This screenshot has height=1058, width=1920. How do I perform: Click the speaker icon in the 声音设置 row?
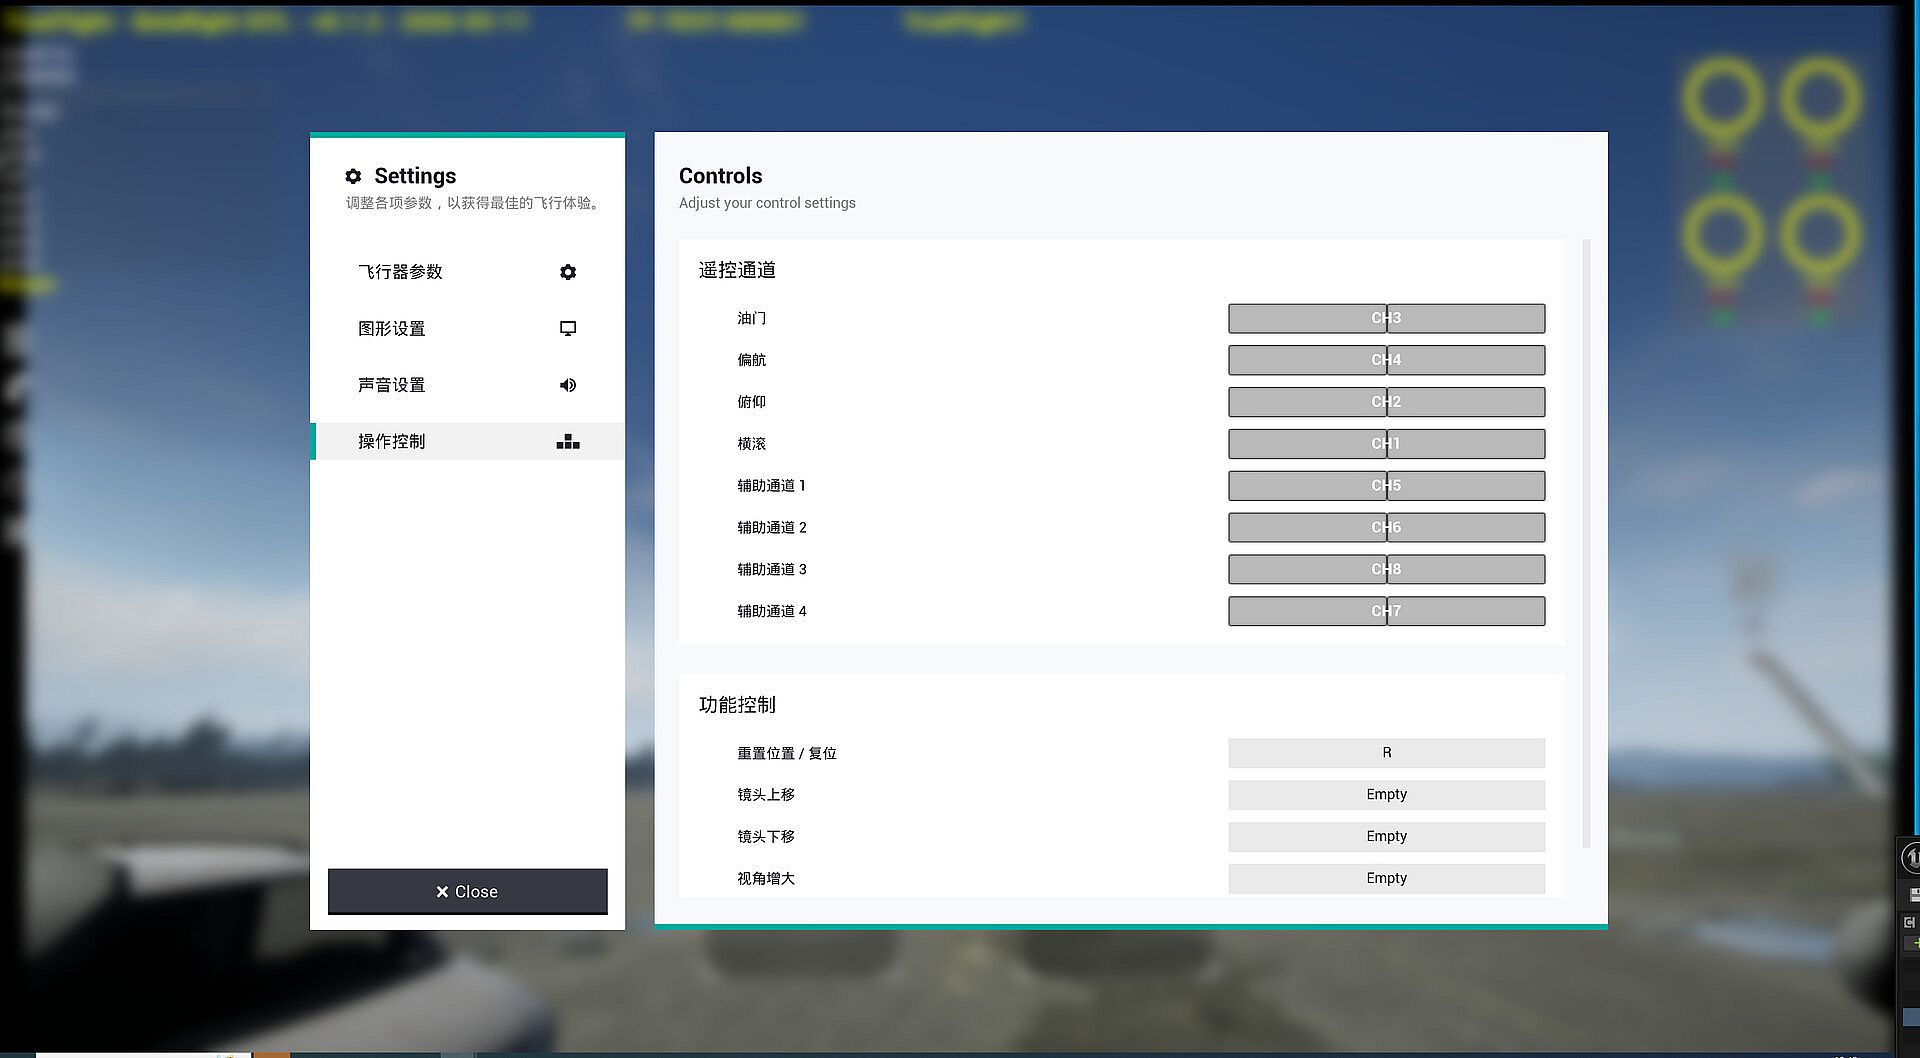[568, 385]
